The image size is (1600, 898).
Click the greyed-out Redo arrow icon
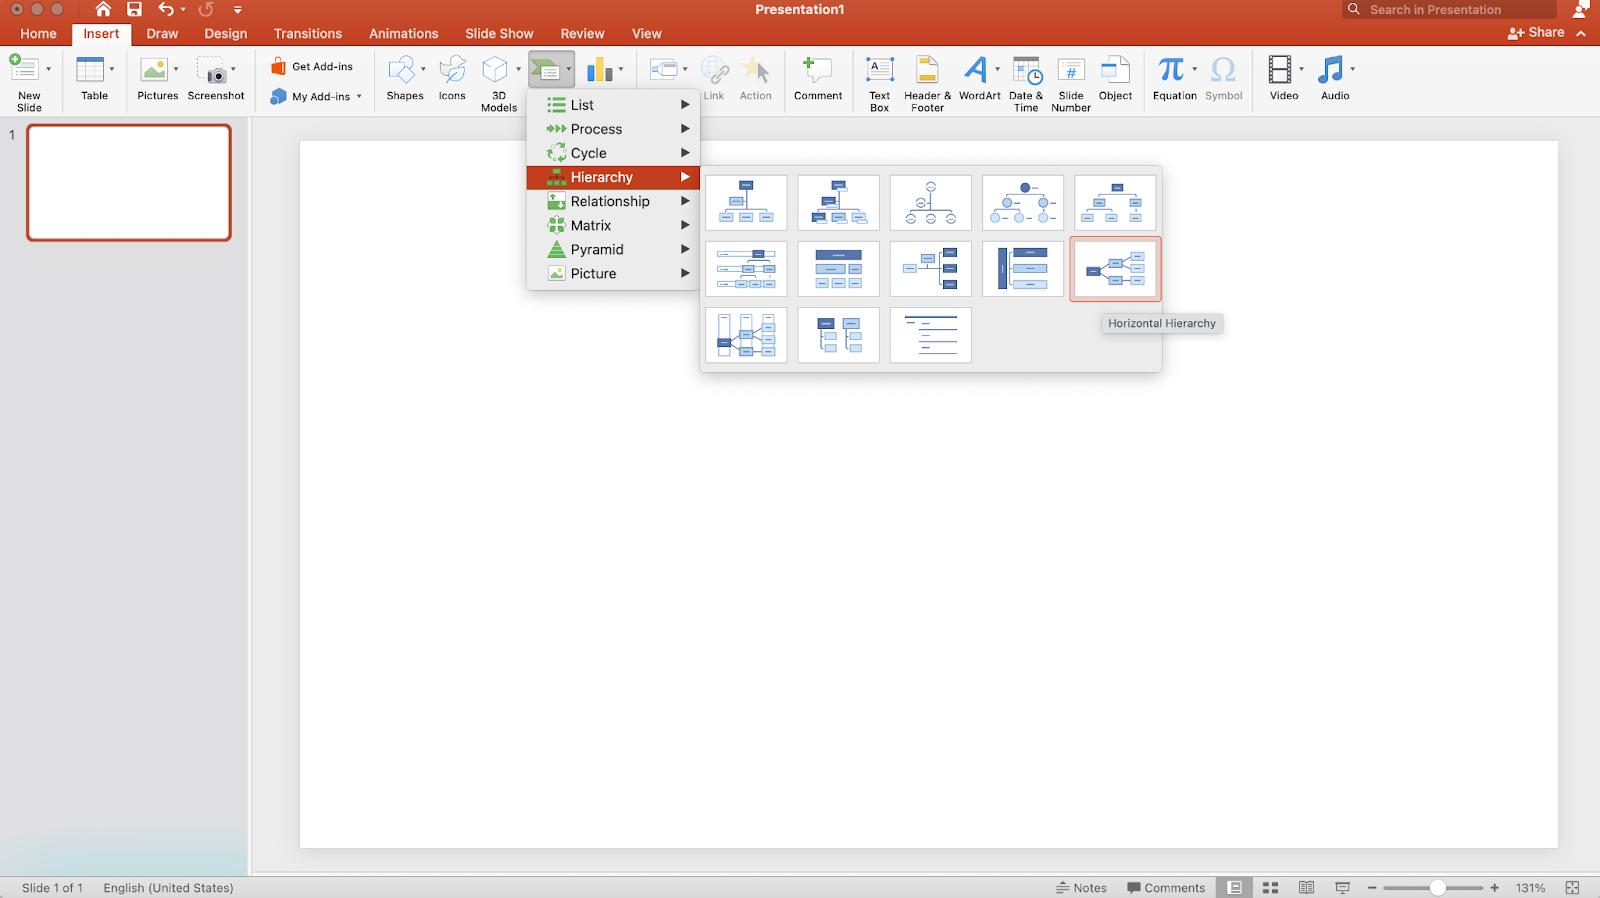click(x=206, y=9)
